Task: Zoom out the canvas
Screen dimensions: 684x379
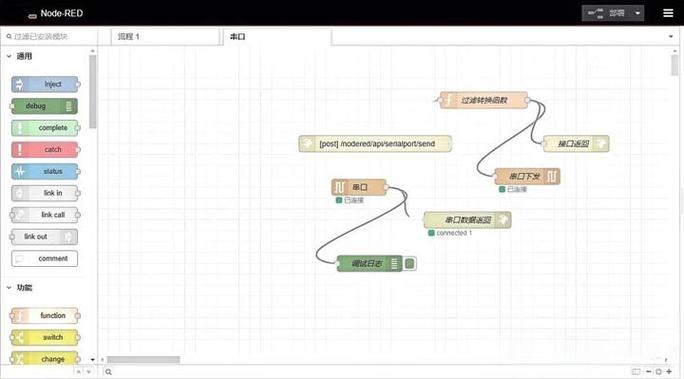Action: [649, 372]
